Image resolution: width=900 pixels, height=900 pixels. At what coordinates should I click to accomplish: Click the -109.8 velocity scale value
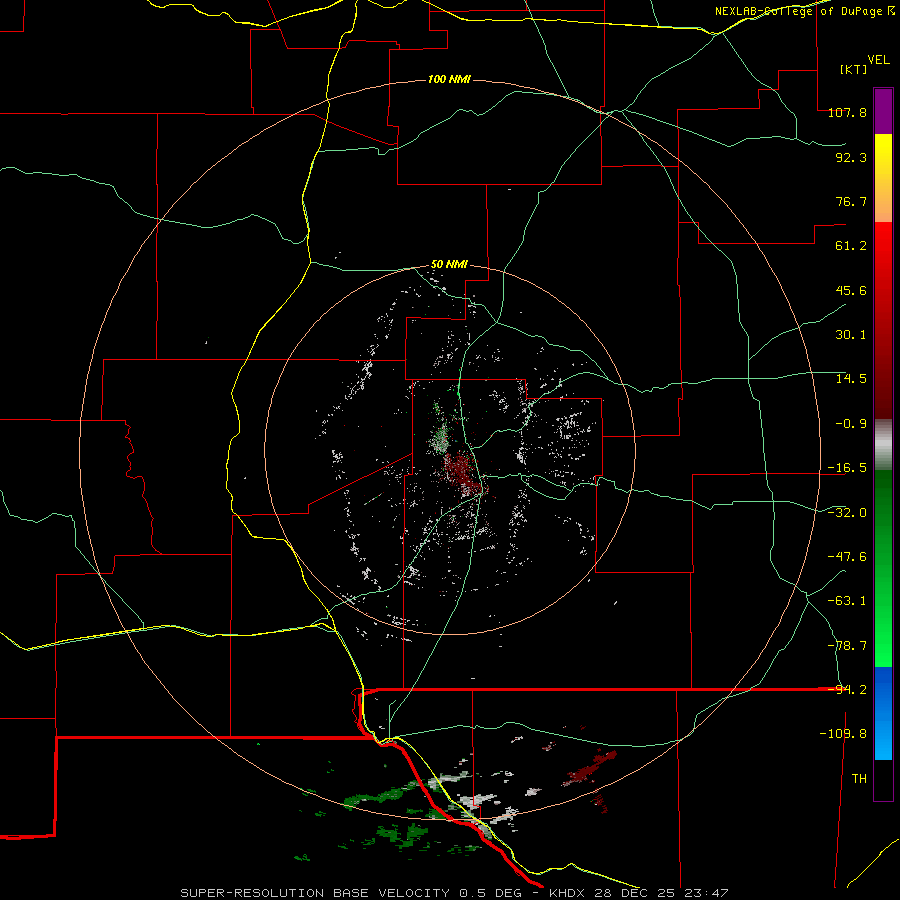(843, 734)
